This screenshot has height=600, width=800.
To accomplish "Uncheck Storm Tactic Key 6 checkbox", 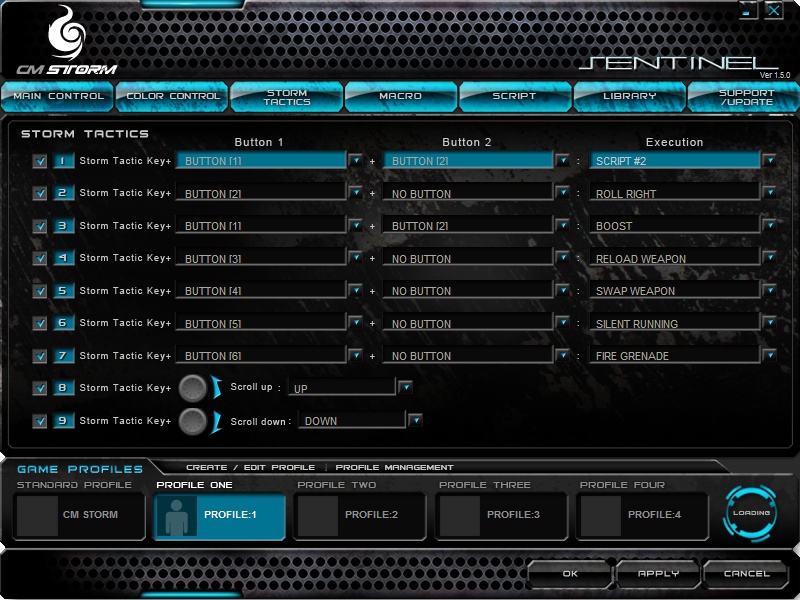I will click(x=39, y=323).
